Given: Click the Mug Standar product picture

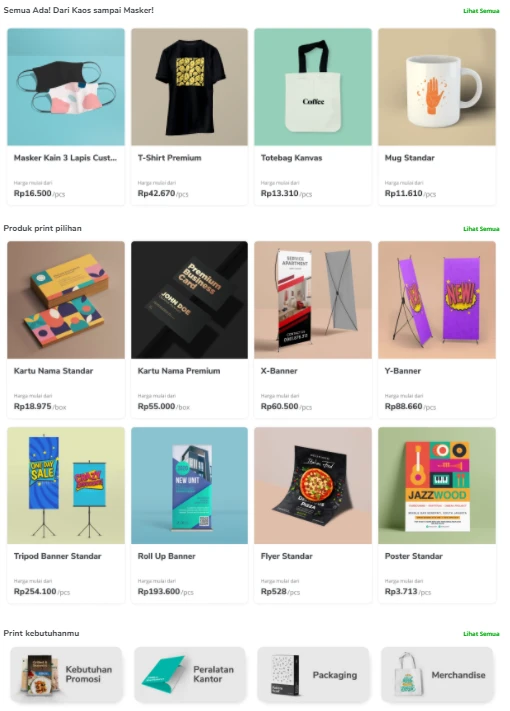Looking at the screenshot, I should (437, 87).
